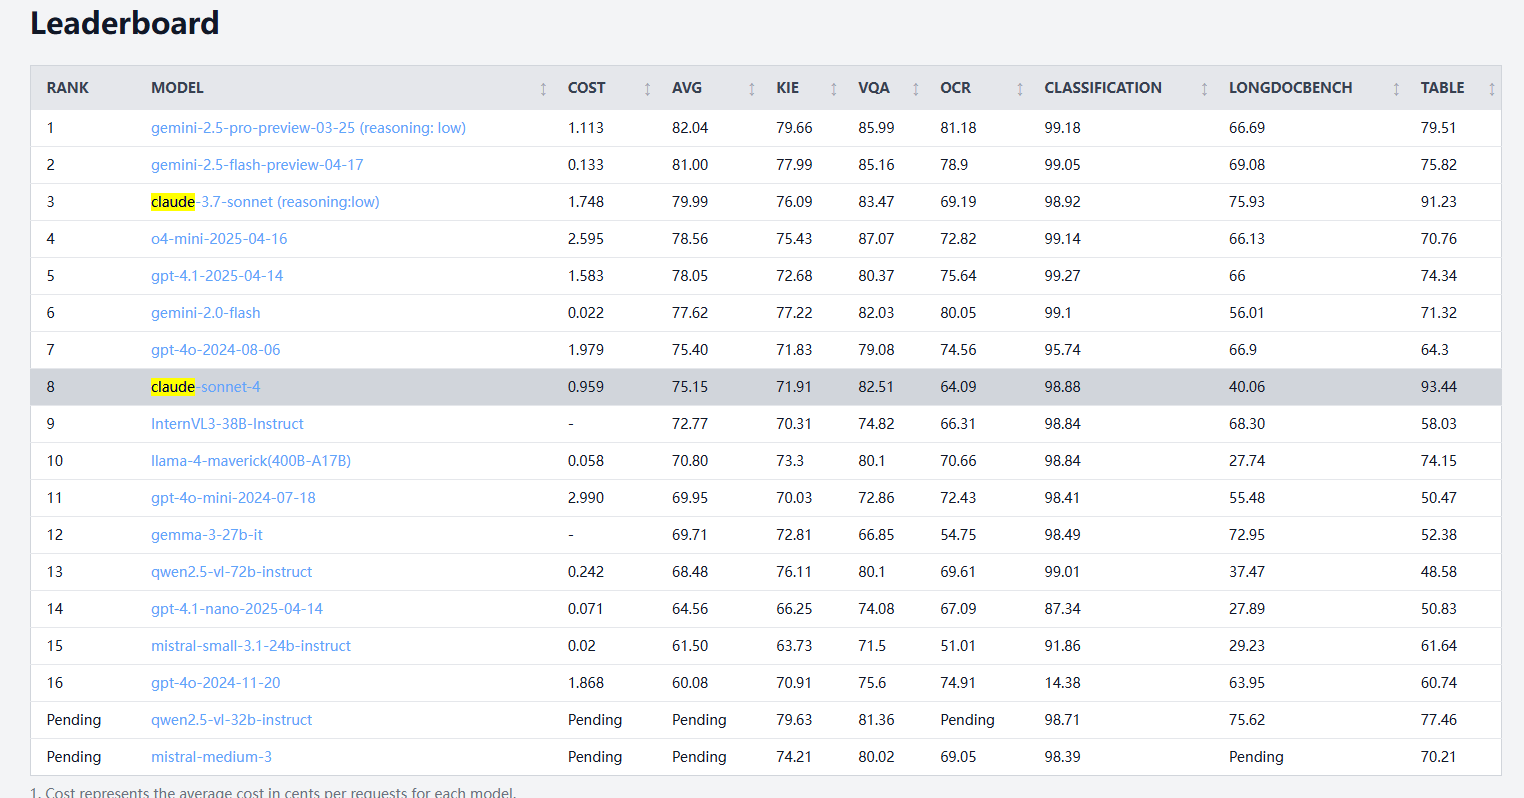1524x798 pixels.
Task: Select table score 93.44
Action: click(1439, 387)
